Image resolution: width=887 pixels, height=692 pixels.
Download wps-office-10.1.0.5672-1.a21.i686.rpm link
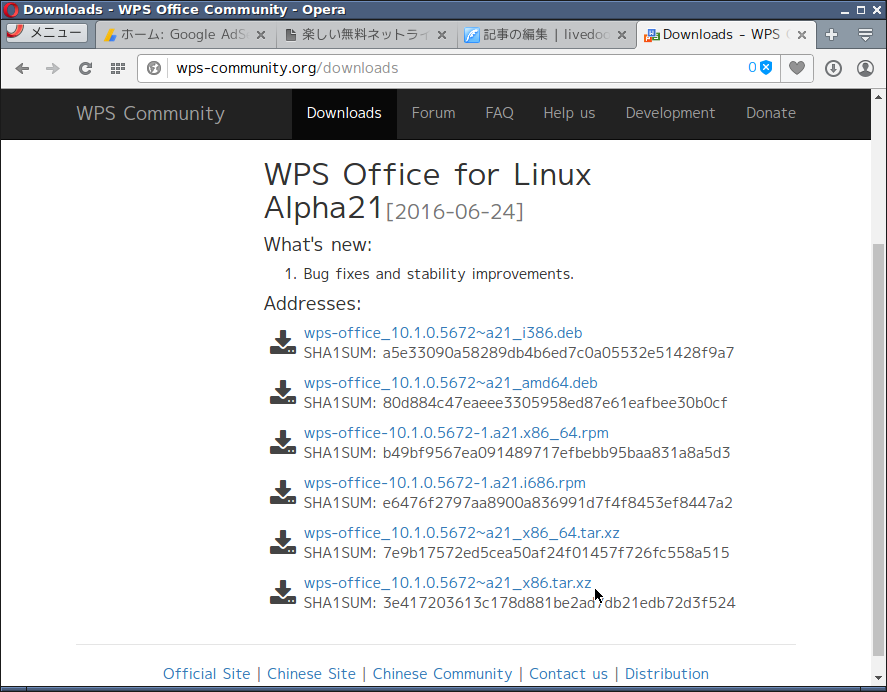coord(445,483)
